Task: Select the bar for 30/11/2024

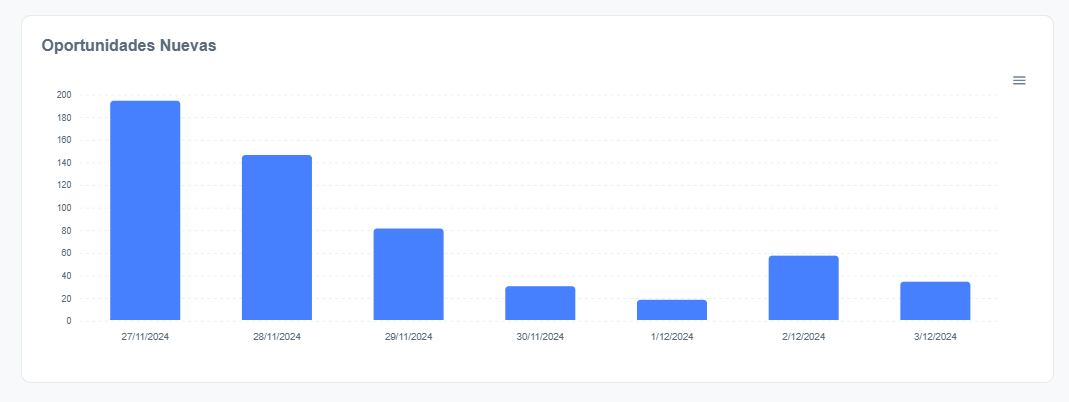Action: click(540, 303)
